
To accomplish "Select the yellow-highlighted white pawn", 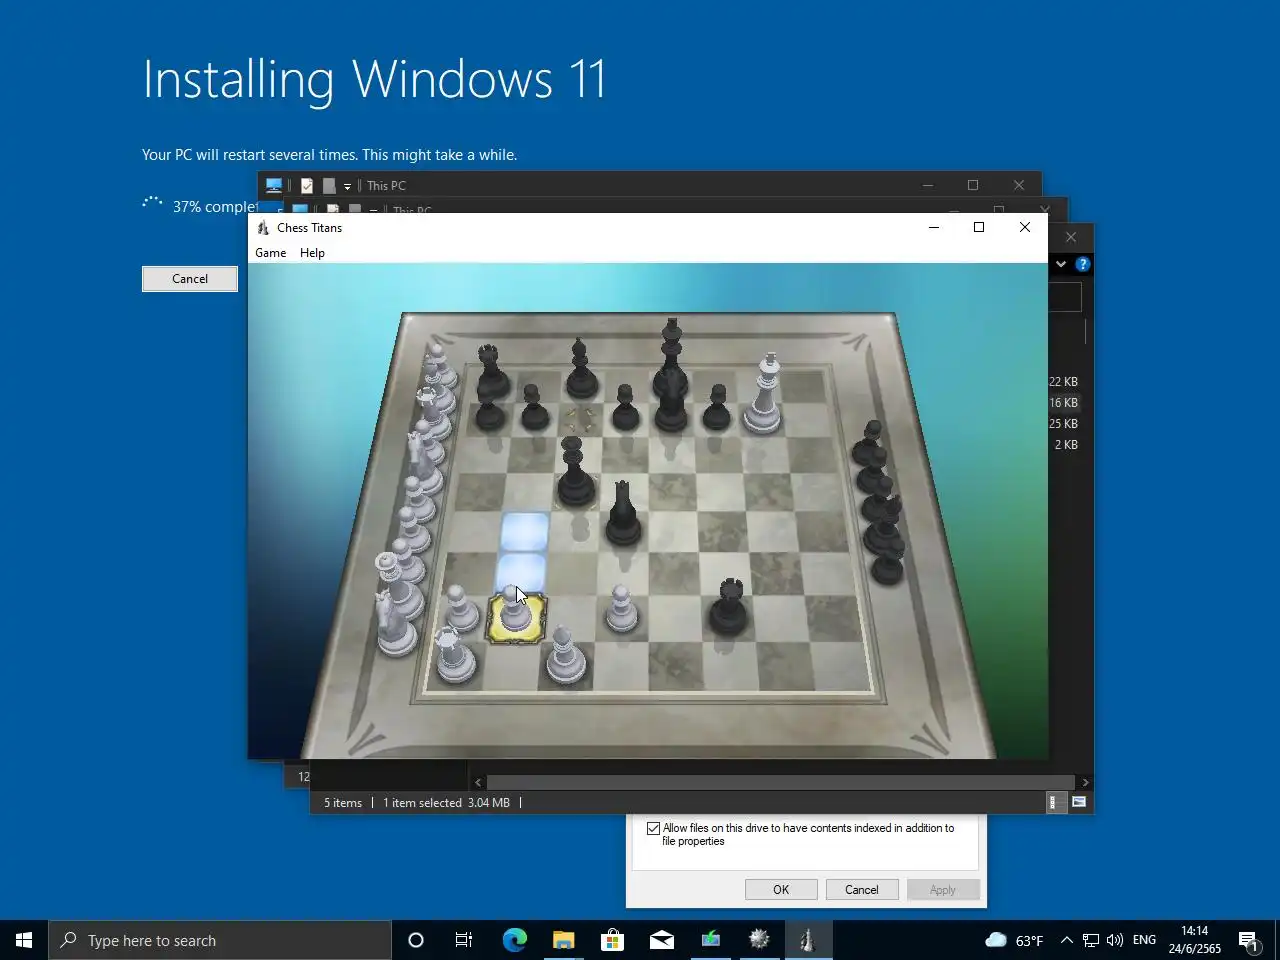I will point(516,612).
